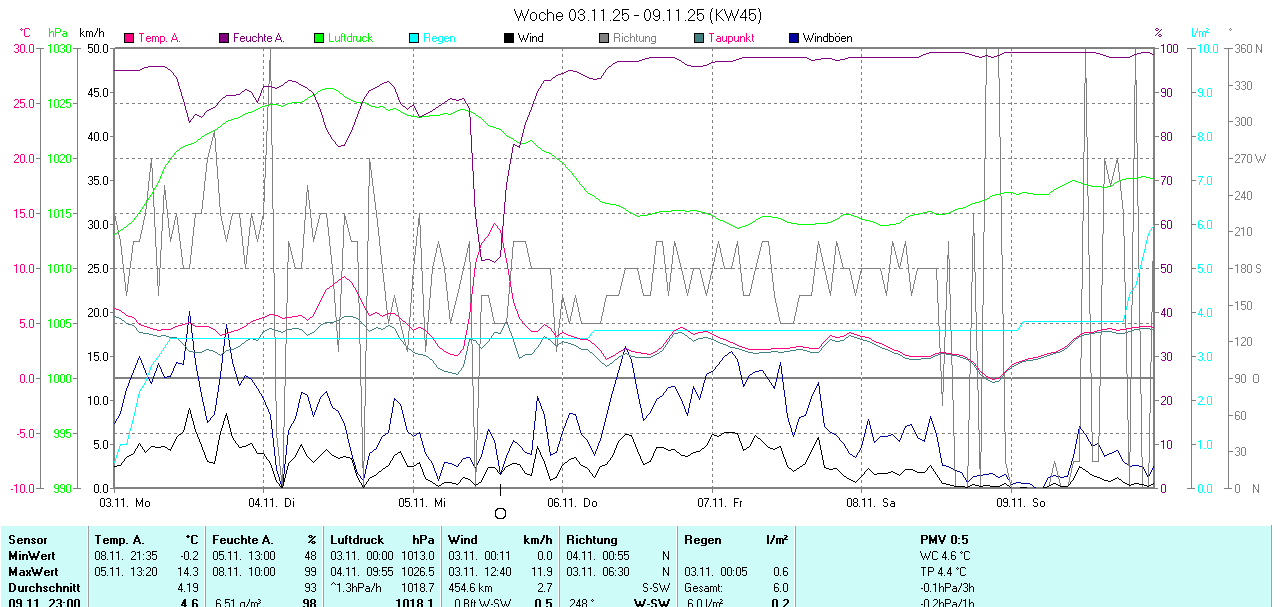Click the MaxWert row label
This screenshot has height=607, width=1280.
33,571
